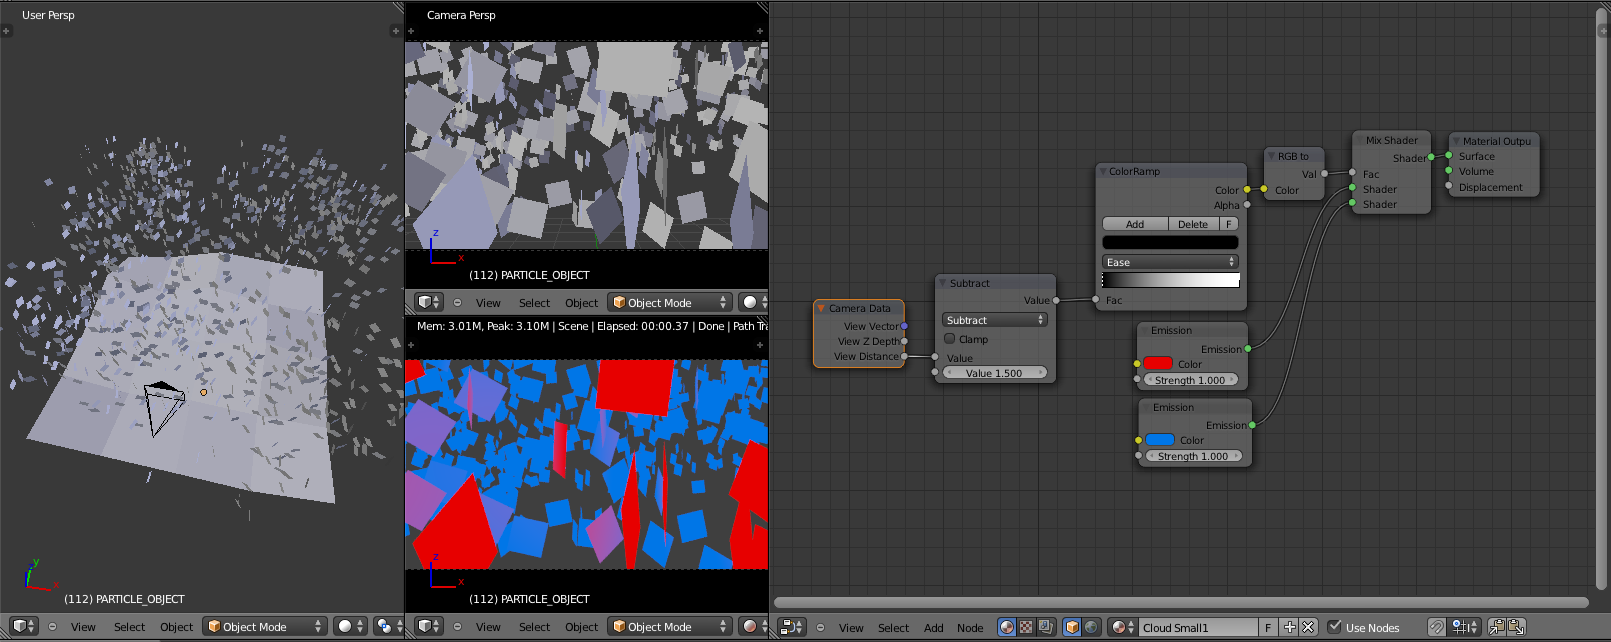The width and height of the screenshot is (1611, 642).
Task: Browse materials next to Cloud Small1 field
Action: coord(1123,627)
